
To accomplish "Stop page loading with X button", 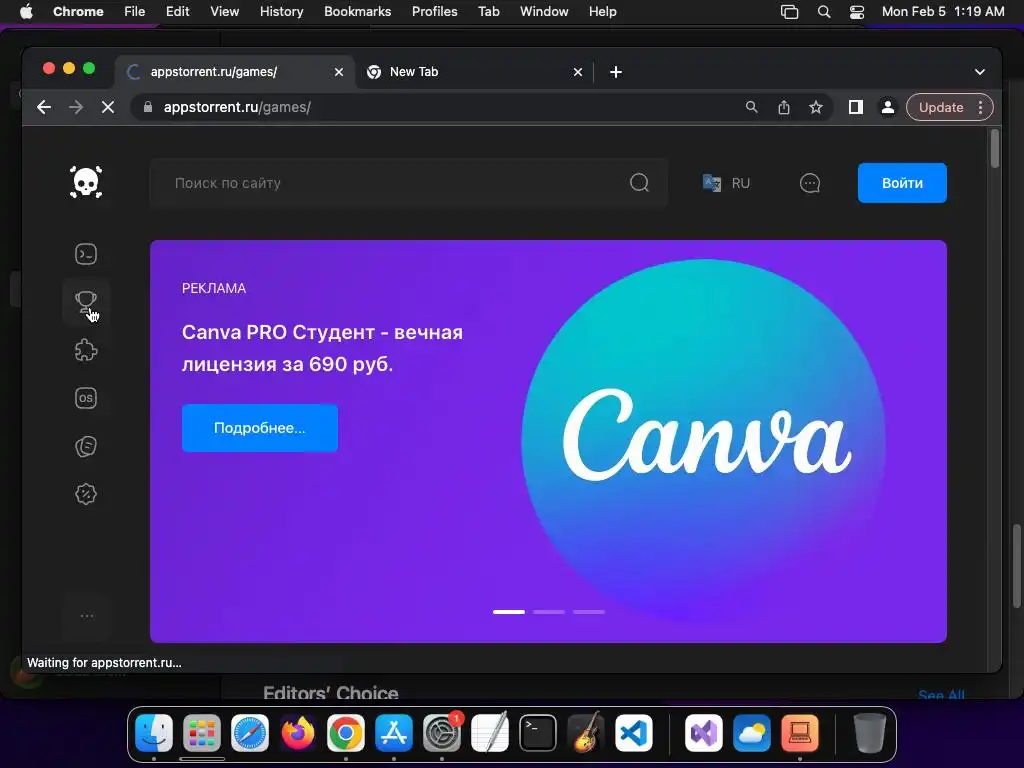I will click(x=108, y=107).
